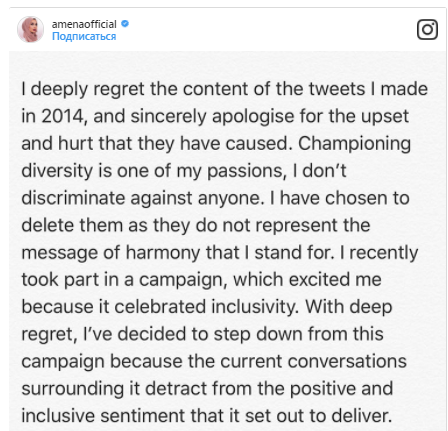The height and width of the screenshot is (431, 448).
Task: Click the line starting 'regret, I've decided'
Action: [202, 334]
